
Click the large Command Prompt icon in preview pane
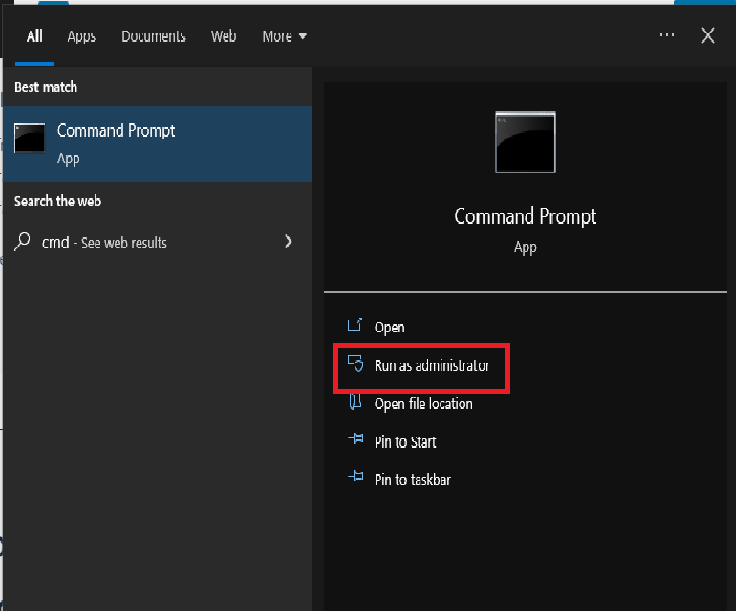525,142
